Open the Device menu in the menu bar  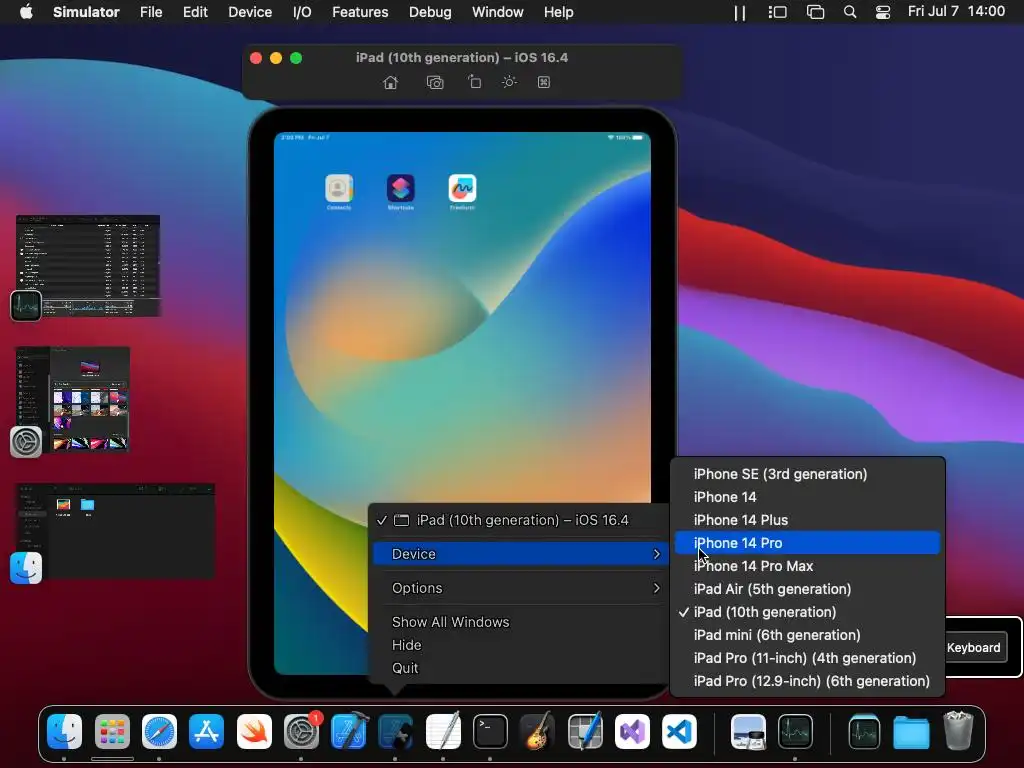click(x=250, y=12)
